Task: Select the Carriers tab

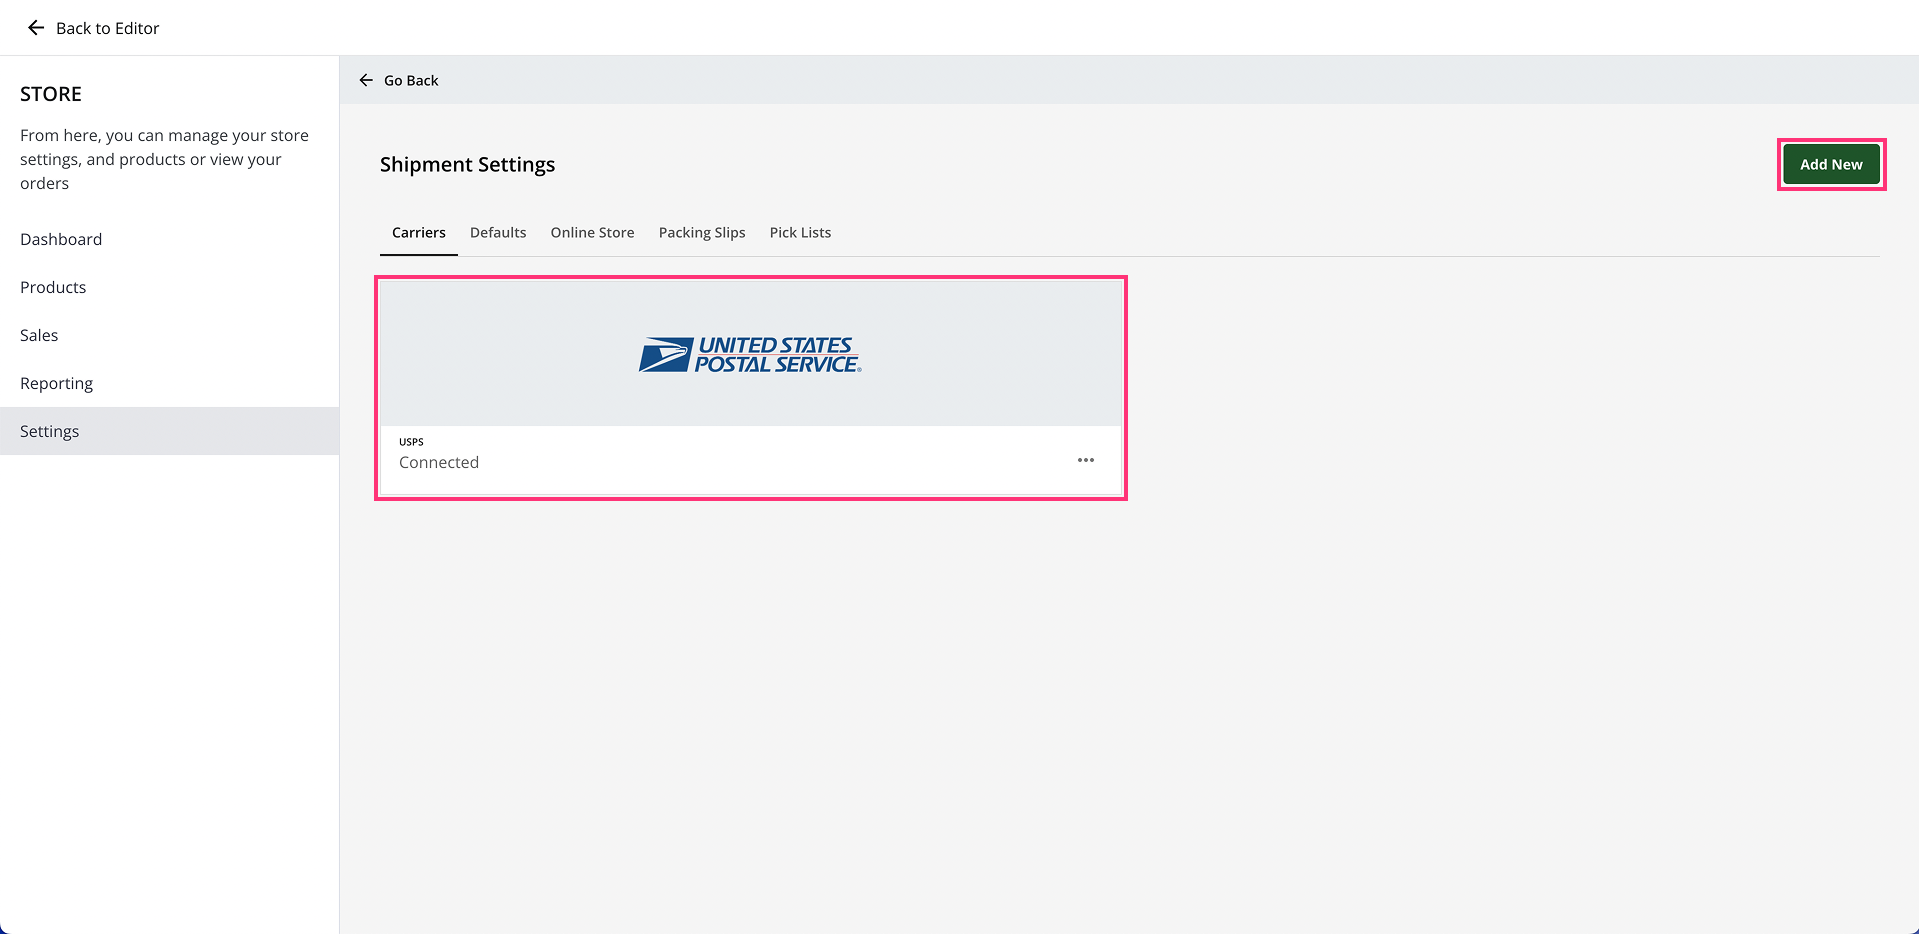Action: point(419,232)
